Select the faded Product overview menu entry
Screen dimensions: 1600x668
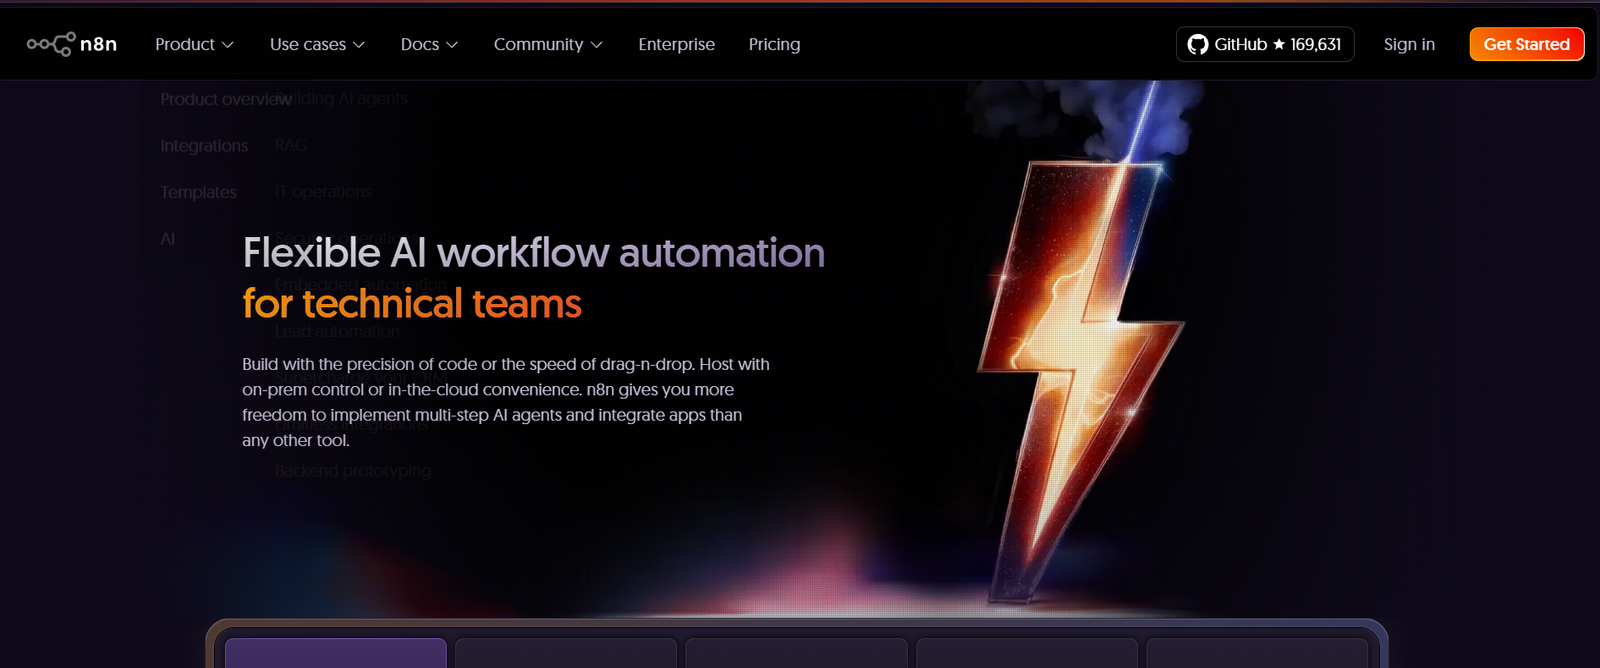point(226,99)
